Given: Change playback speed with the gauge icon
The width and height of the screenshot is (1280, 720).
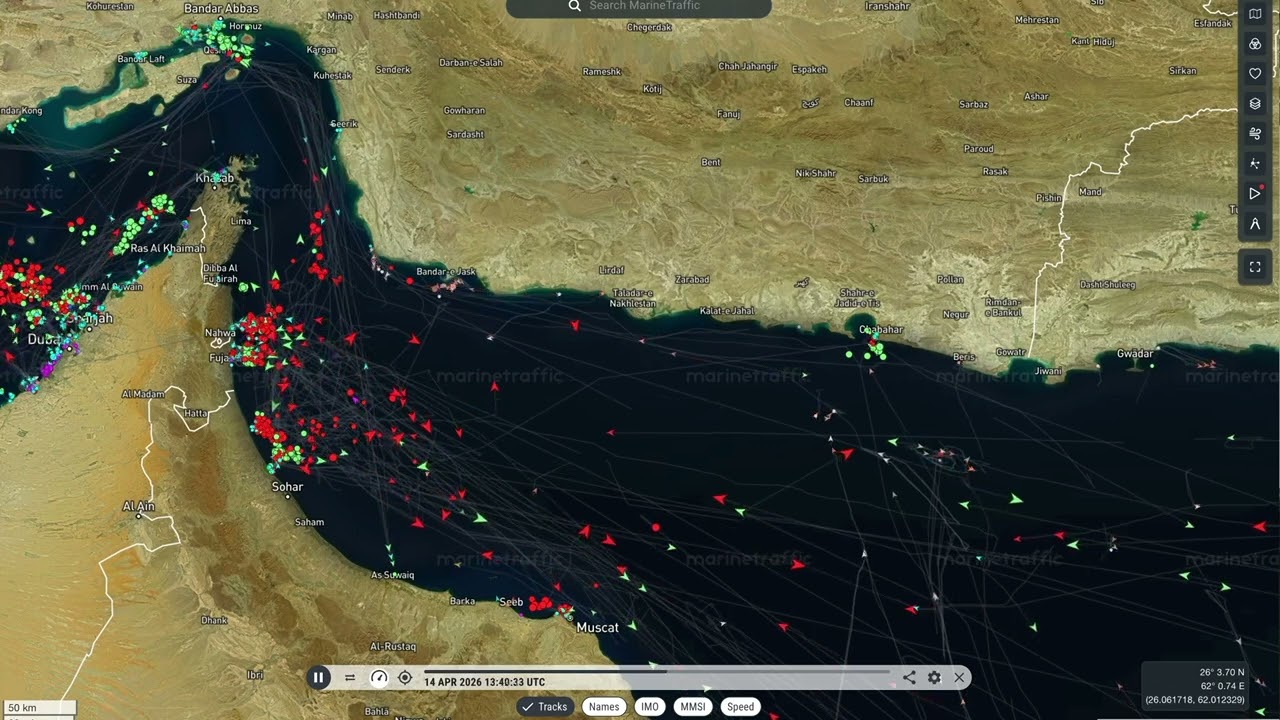Looking at the screenshot, I should [378, 677].
